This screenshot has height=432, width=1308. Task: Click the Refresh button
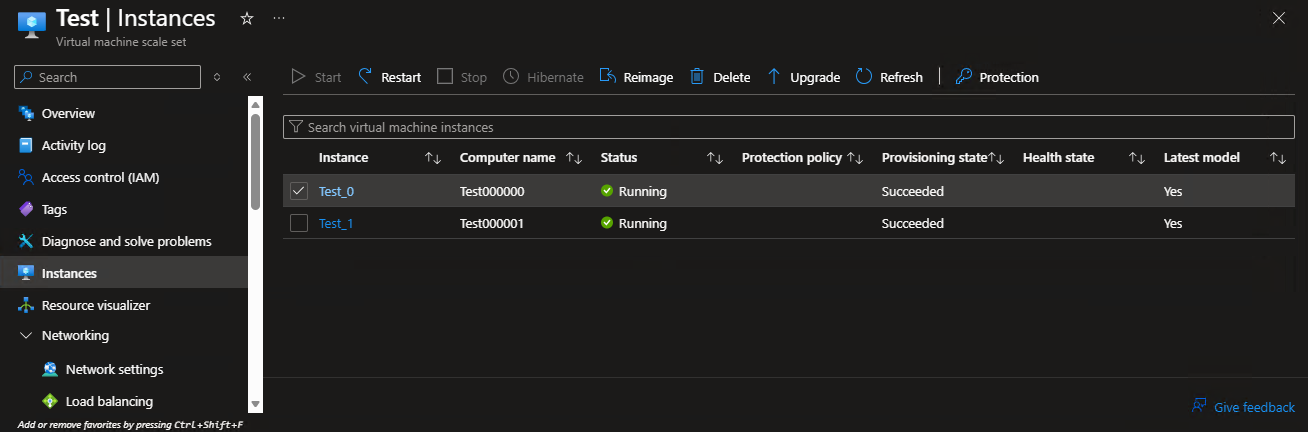coord(889,77)
